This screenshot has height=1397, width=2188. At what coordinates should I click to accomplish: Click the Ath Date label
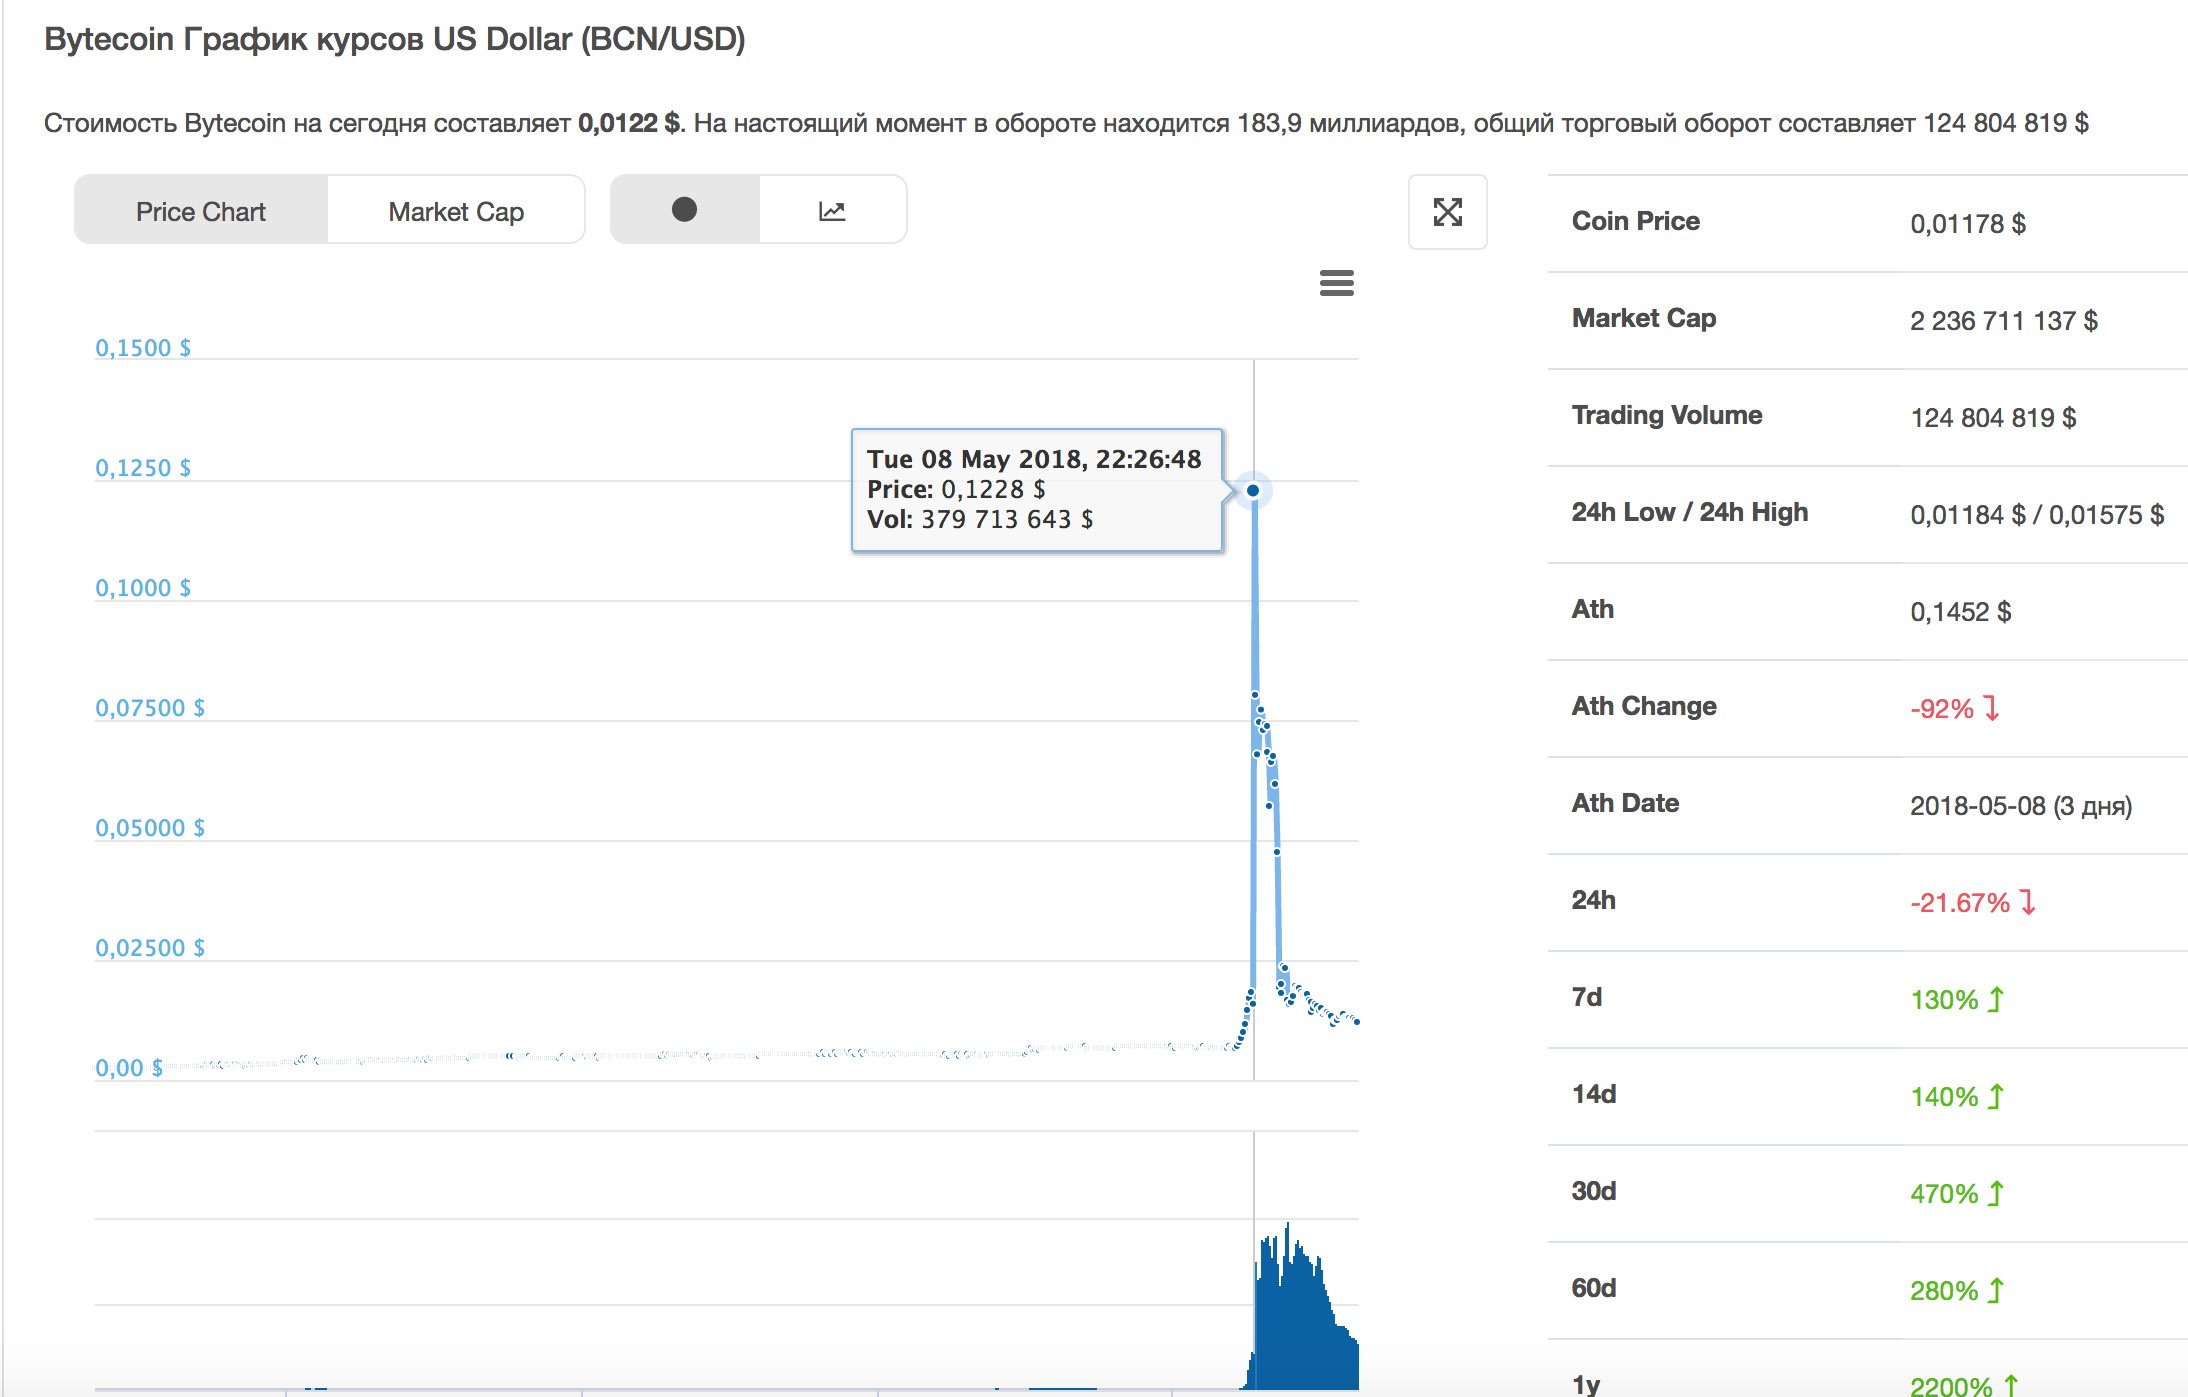[1625, 803]
